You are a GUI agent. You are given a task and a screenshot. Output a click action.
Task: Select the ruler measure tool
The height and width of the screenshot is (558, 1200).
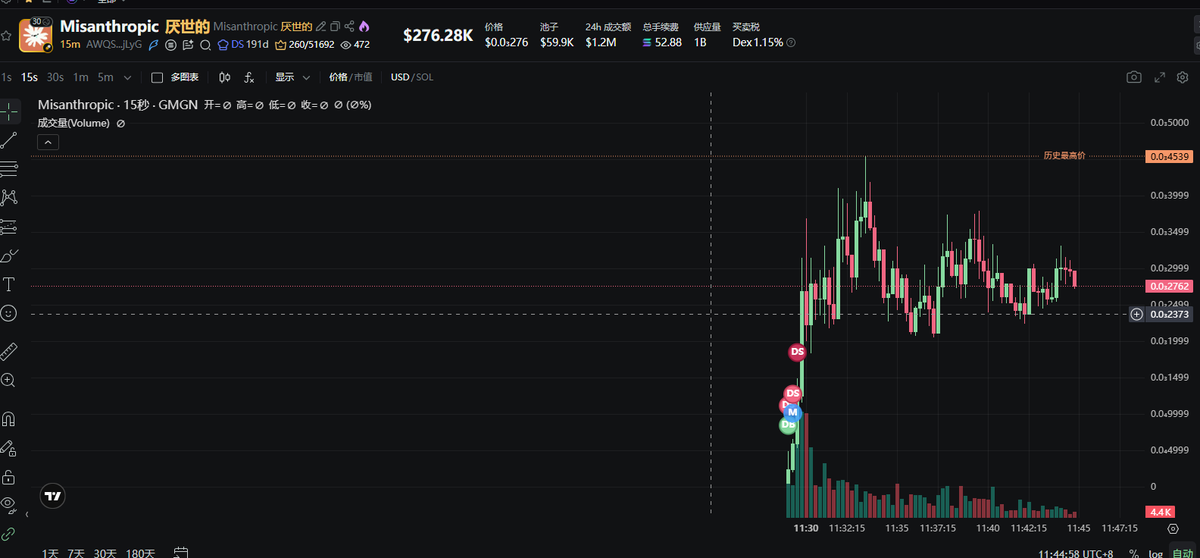point(9,351)
